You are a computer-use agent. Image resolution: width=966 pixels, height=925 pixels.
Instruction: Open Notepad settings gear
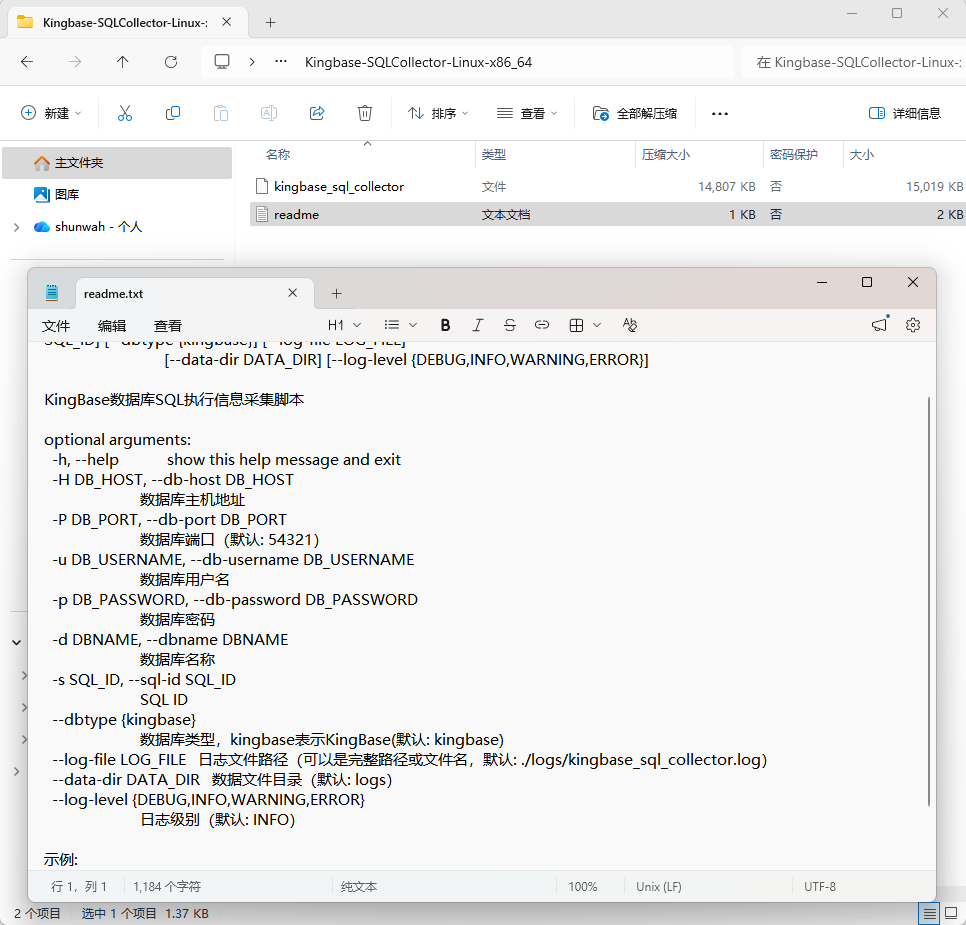pyautogui.click(x=913, y=325)
